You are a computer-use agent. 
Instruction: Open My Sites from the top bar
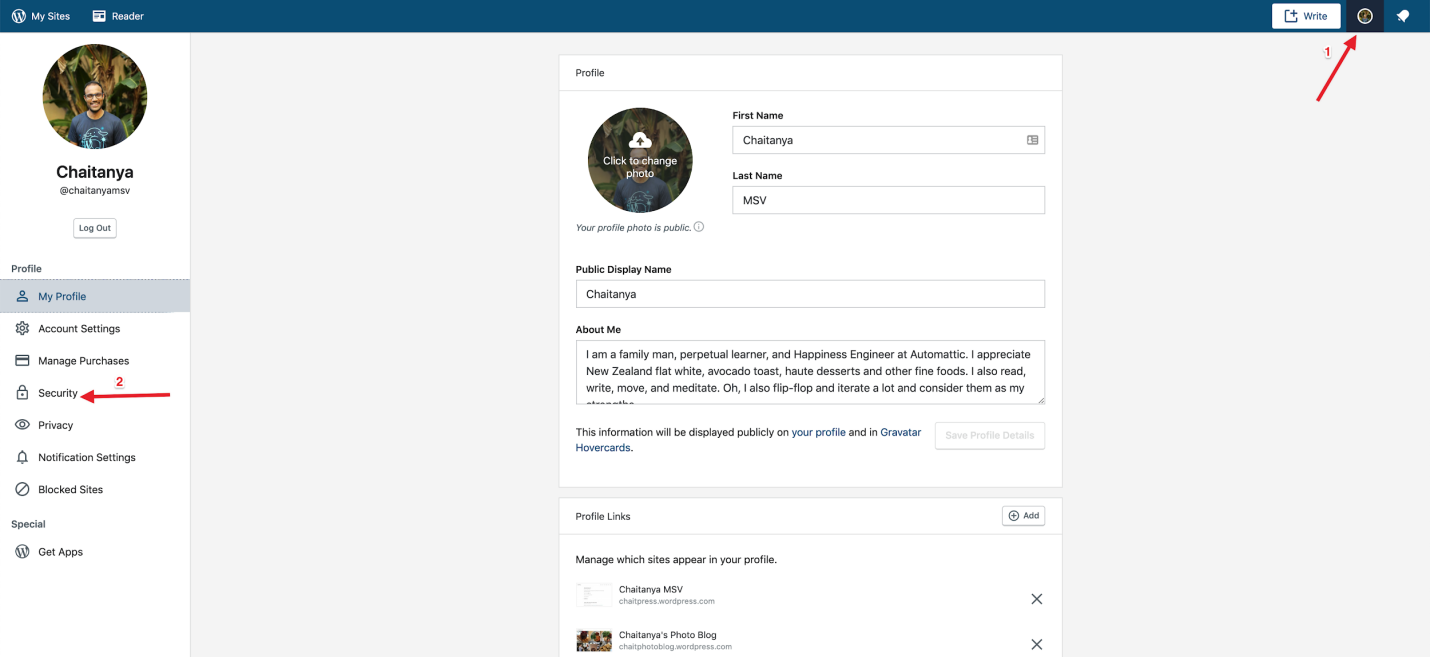(x=41, y=16)
